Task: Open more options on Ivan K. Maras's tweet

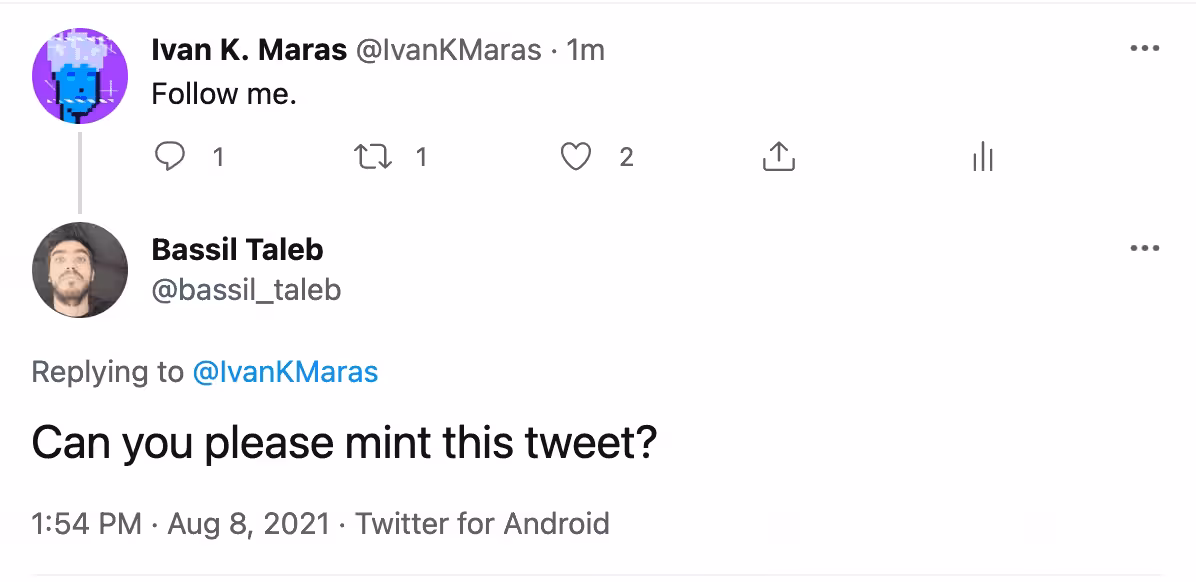Action: (x=1144, y=49)
